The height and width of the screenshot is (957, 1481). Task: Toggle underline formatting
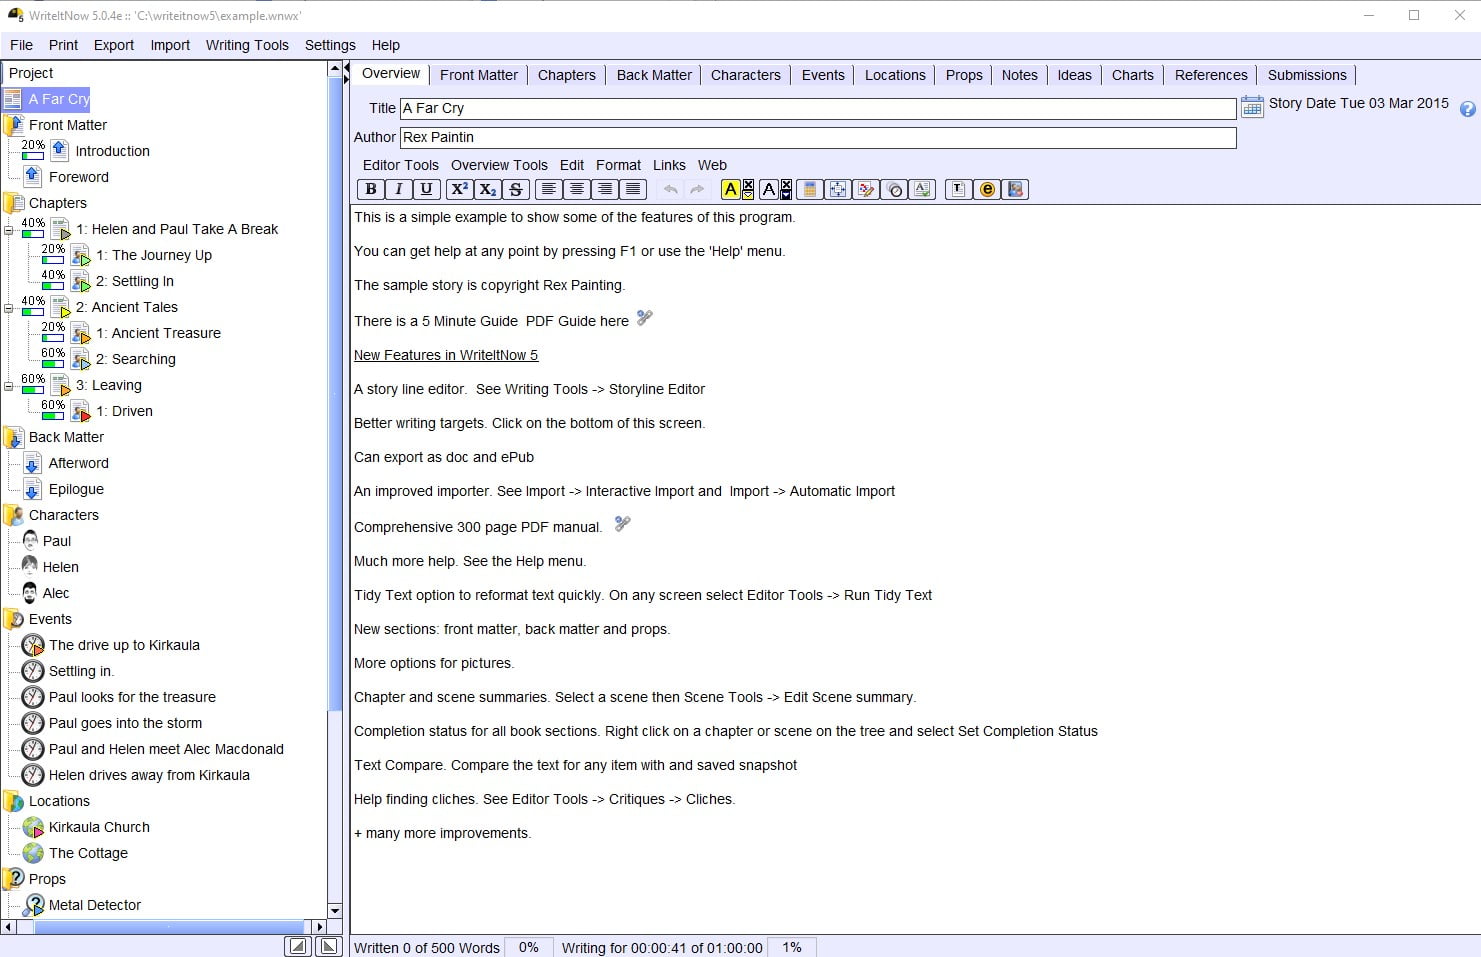pos(427,189)
